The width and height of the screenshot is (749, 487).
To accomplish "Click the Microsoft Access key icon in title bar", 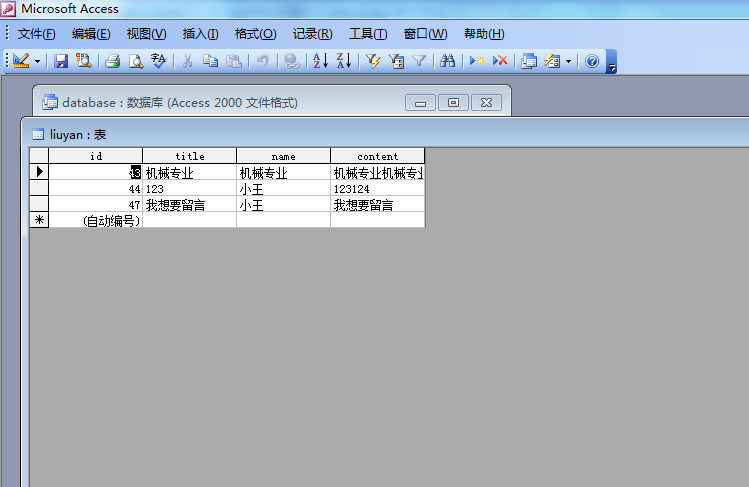I will coord(8,9).
